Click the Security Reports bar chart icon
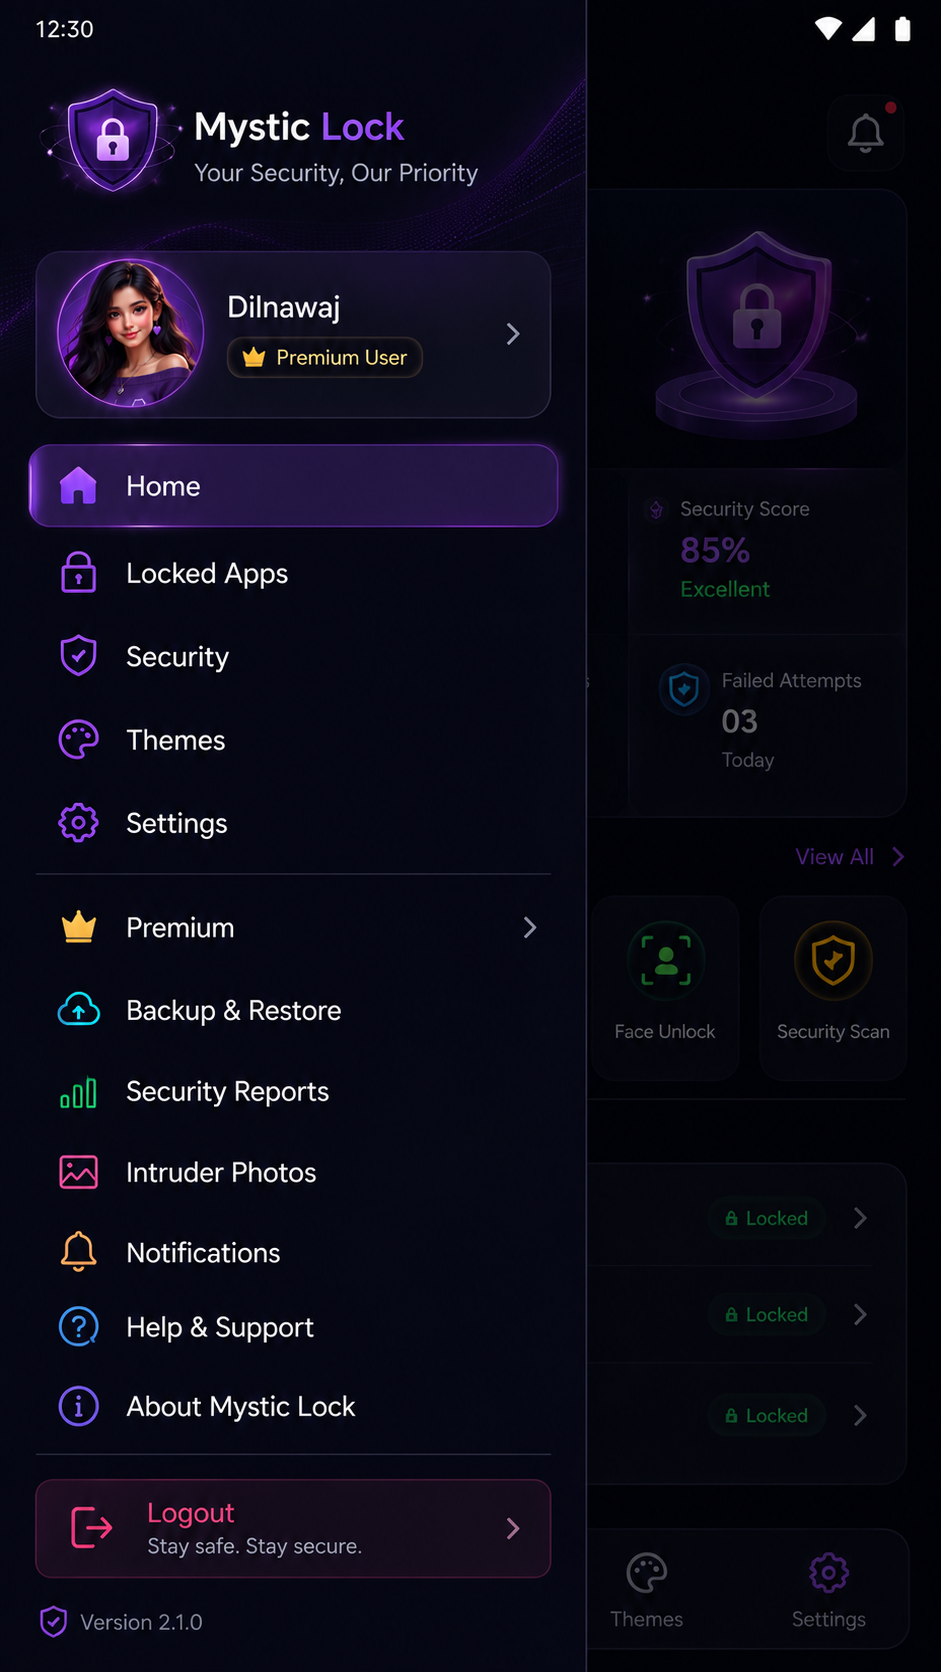This screenshot has height=1672, width=941. (78, 1092)
